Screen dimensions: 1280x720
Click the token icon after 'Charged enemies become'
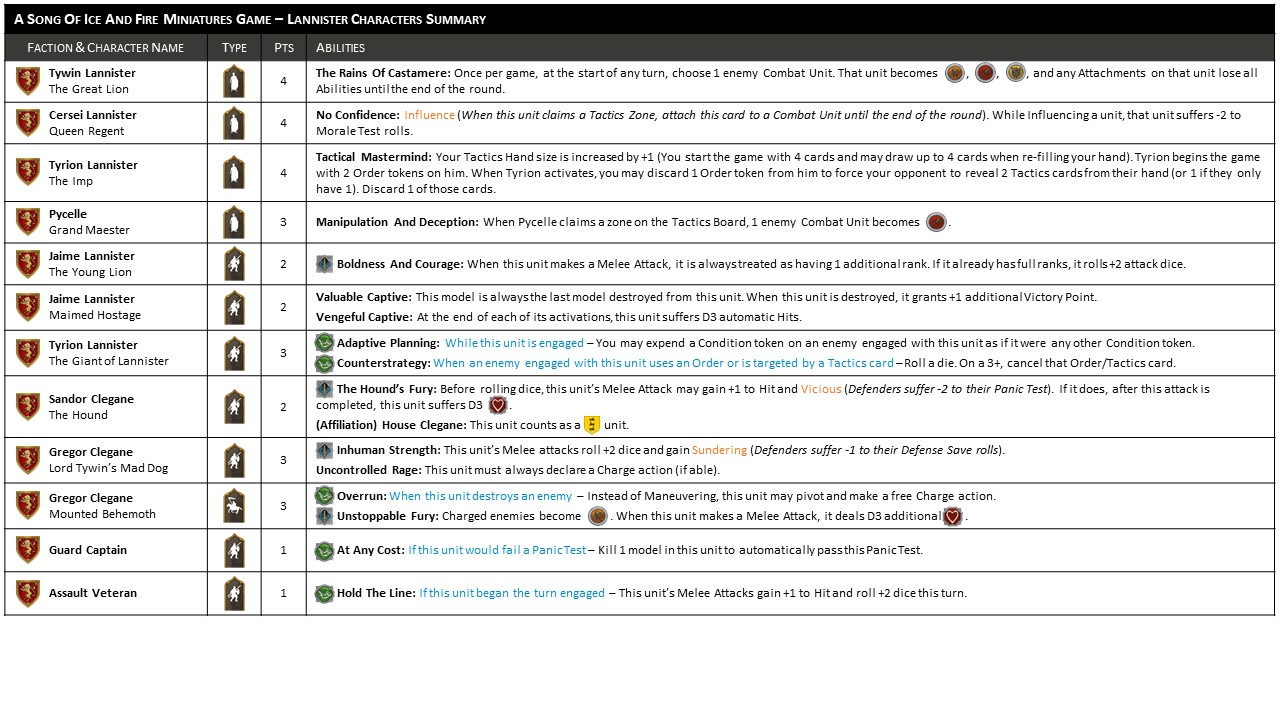[x=597, y=516]
